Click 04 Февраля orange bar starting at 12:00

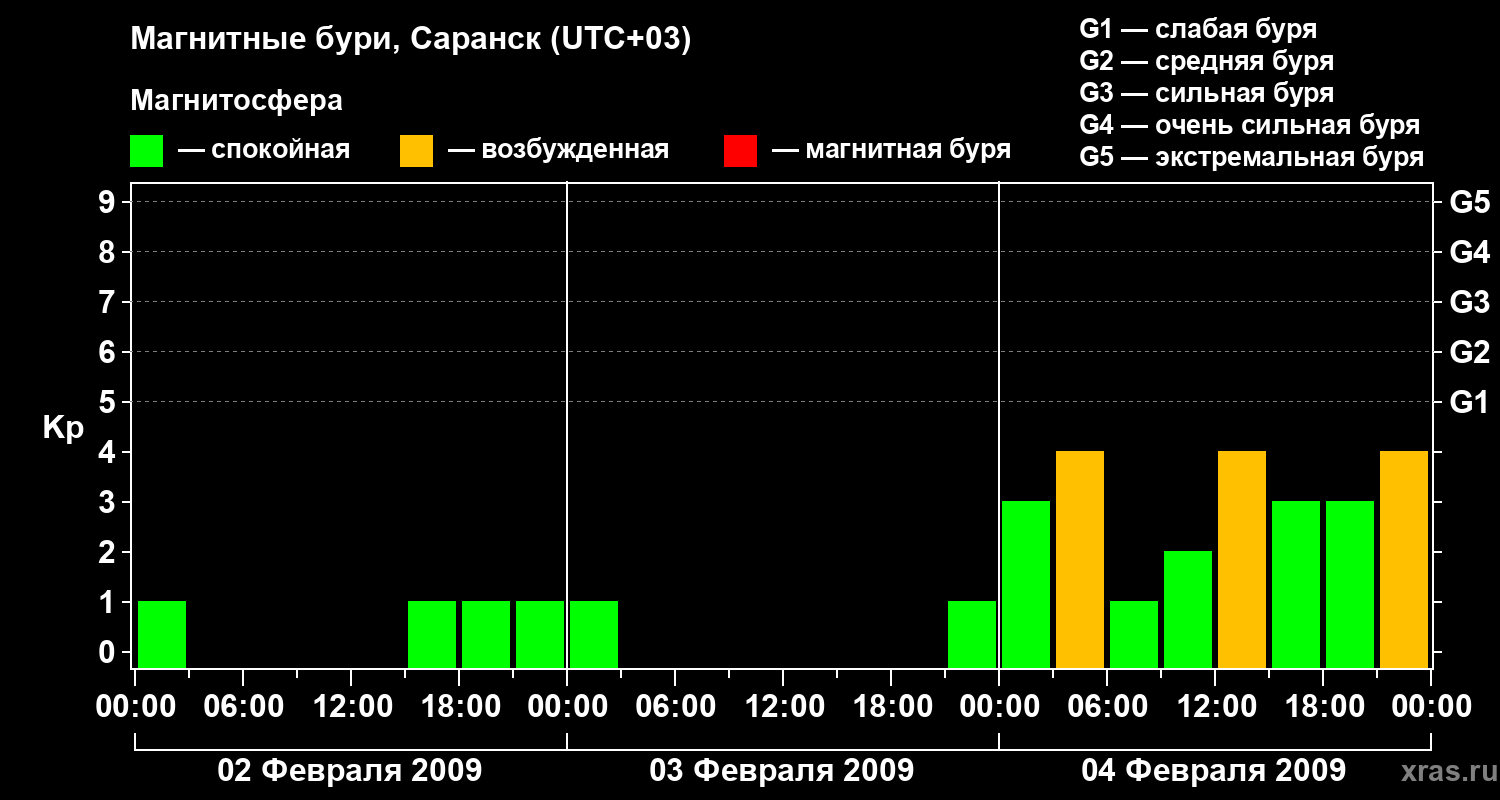tap(1242, 559)
